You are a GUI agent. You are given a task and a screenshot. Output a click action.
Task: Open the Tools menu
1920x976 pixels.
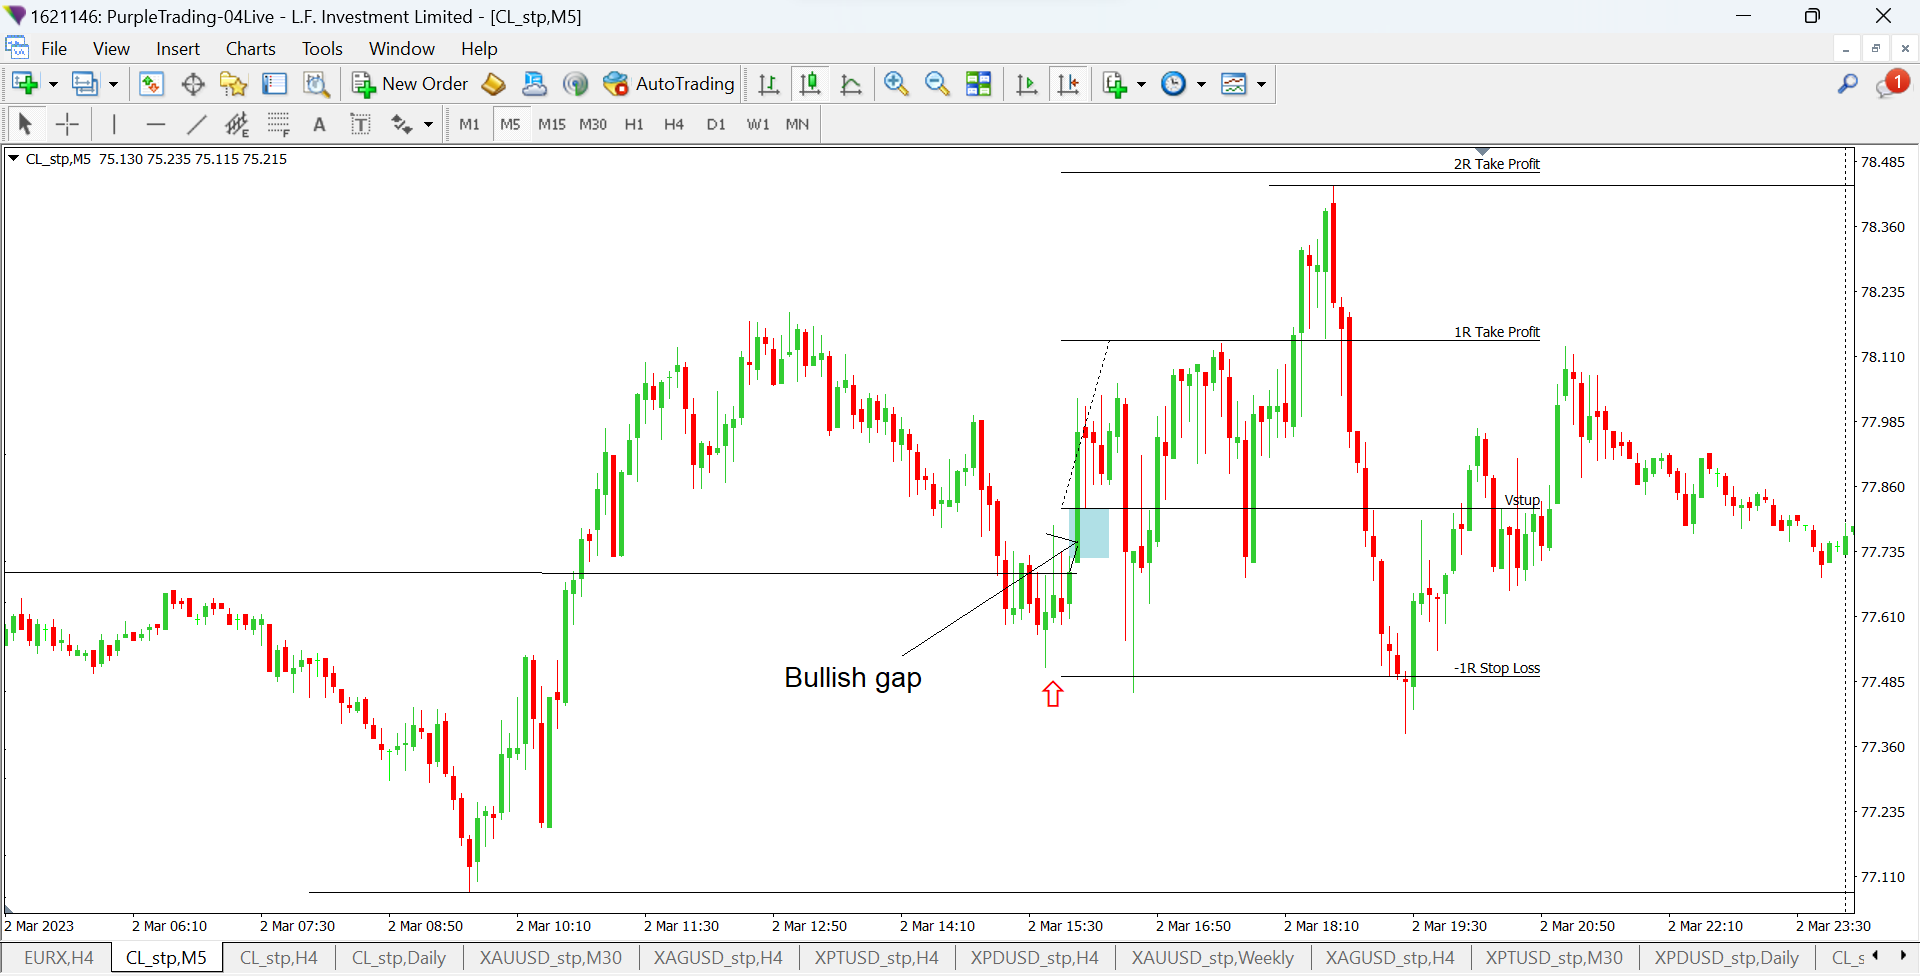coord(322,49)
